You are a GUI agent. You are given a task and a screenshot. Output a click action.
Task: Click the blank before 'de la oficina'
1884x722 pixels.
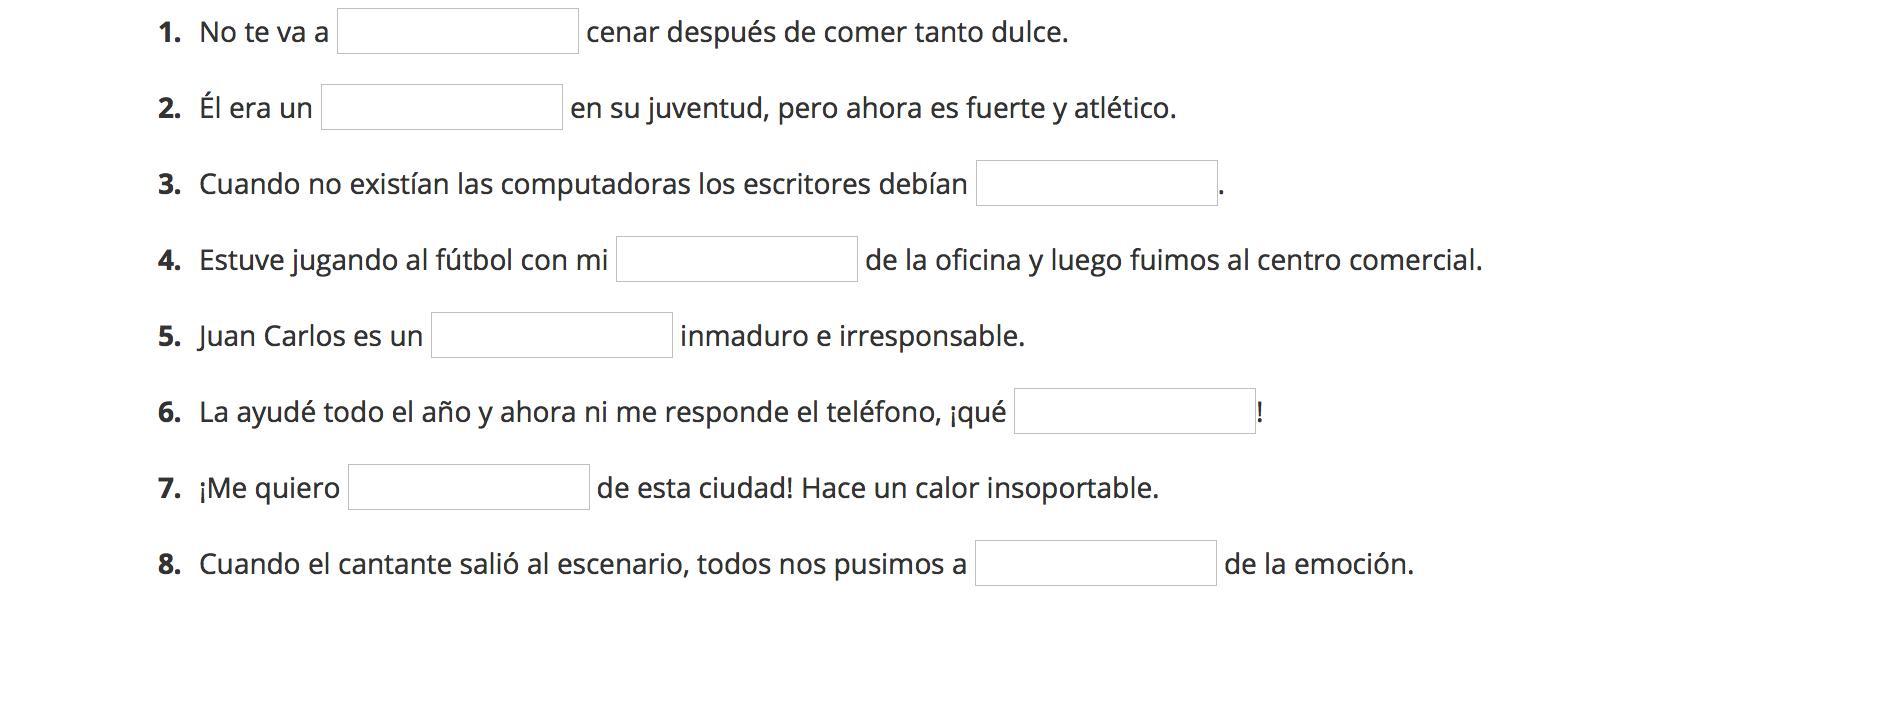(x=736, y=260)
